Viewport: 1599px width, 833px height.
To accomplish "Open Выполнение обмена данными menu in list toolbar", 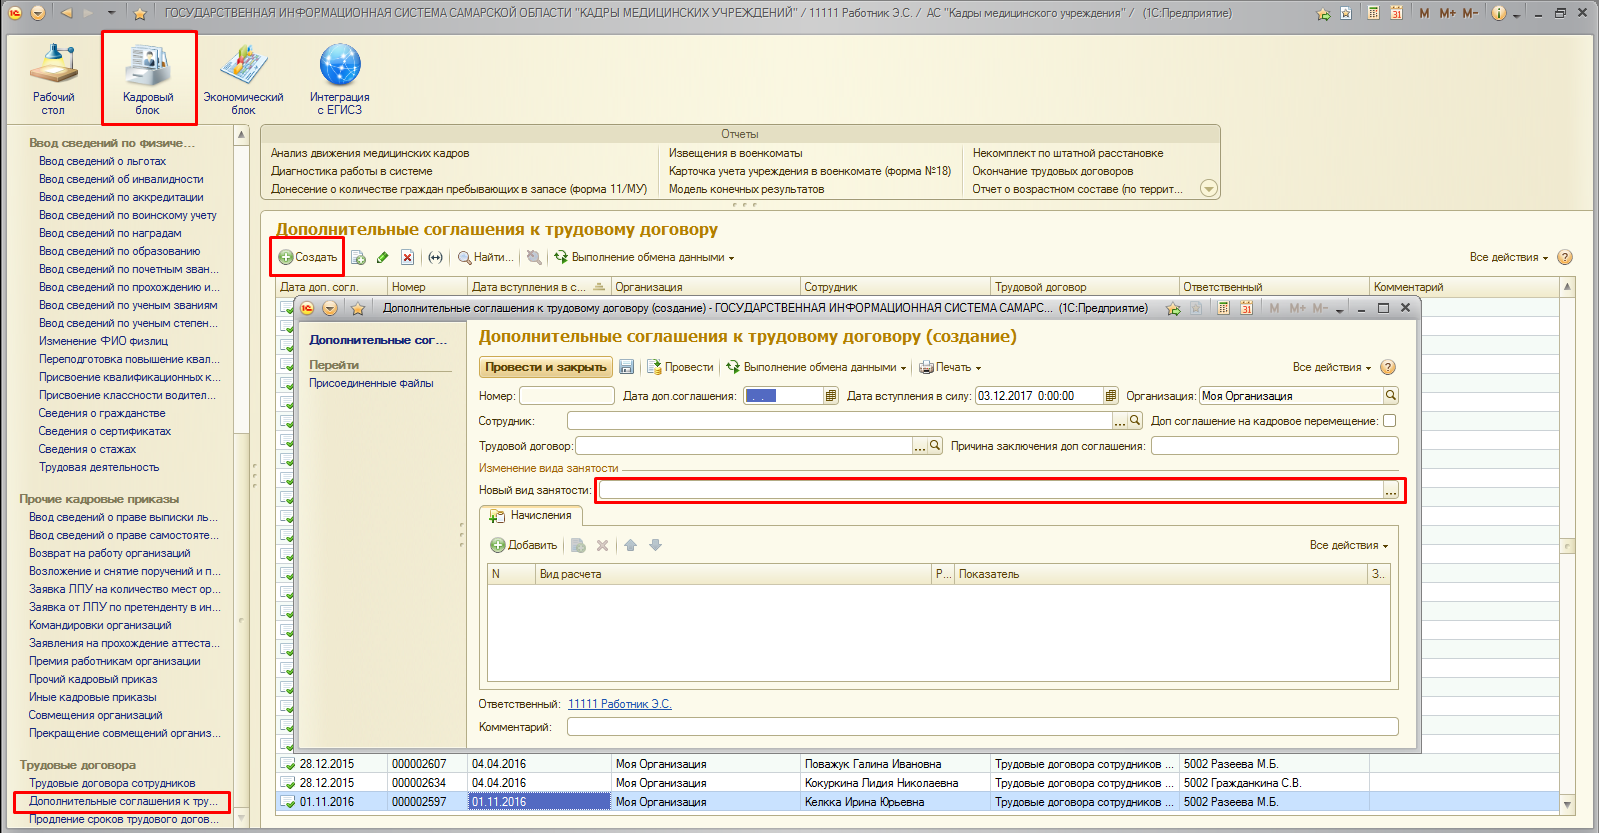I will click(x=644, y=258).
